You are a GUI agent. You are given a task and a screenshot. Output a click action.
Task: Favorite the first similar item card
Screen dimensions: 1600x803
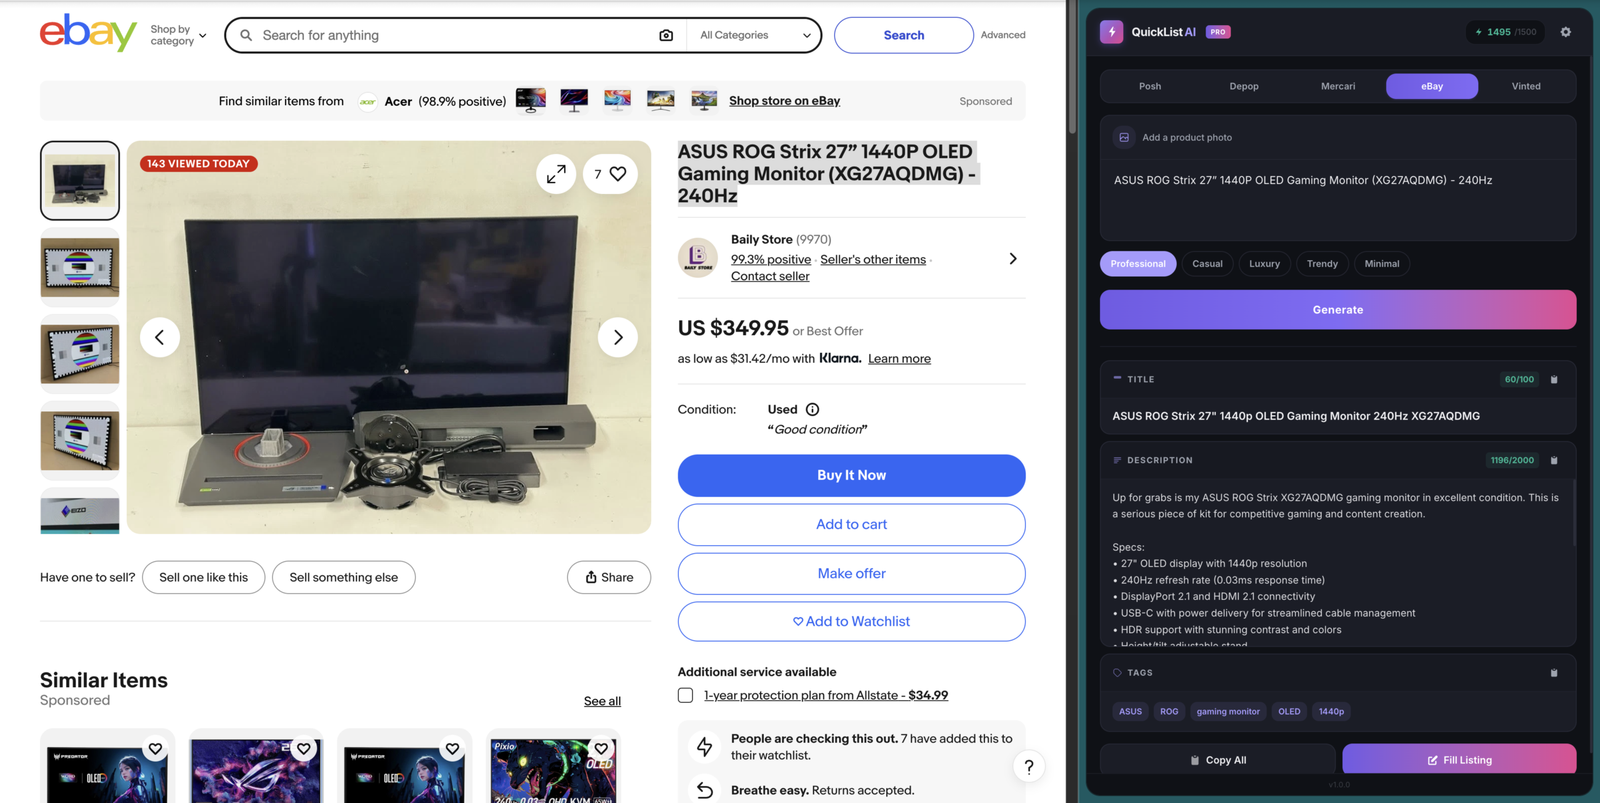155,749
